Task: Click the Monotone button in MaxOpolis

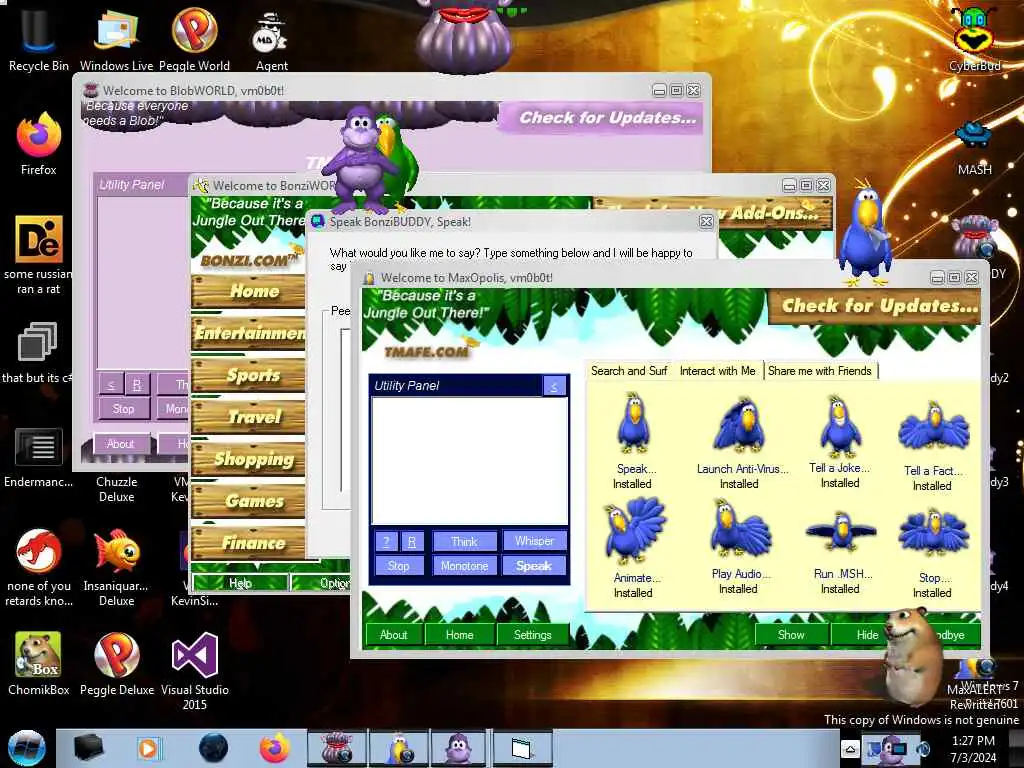Action: pyautogui.click(x=464, y=566)
